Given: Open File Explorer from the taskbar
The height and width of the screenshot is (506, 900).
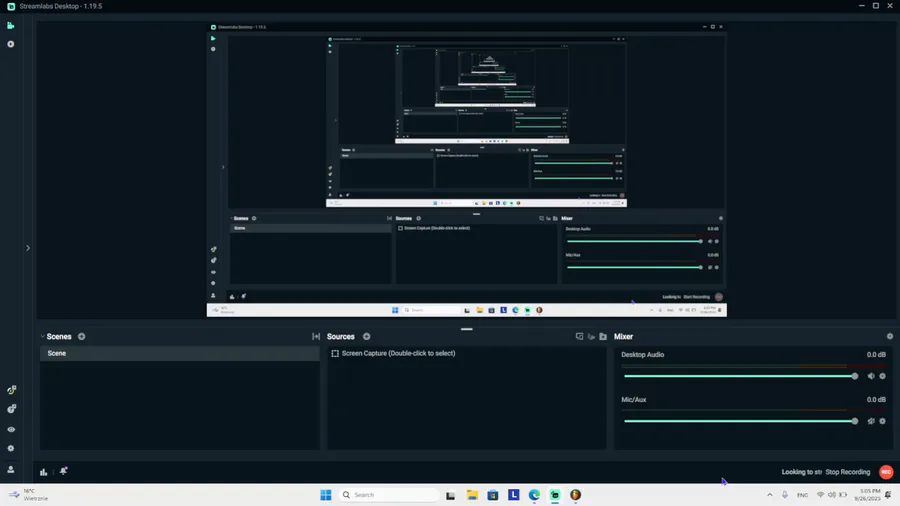Looking at the screenshot, I should 472,495.
